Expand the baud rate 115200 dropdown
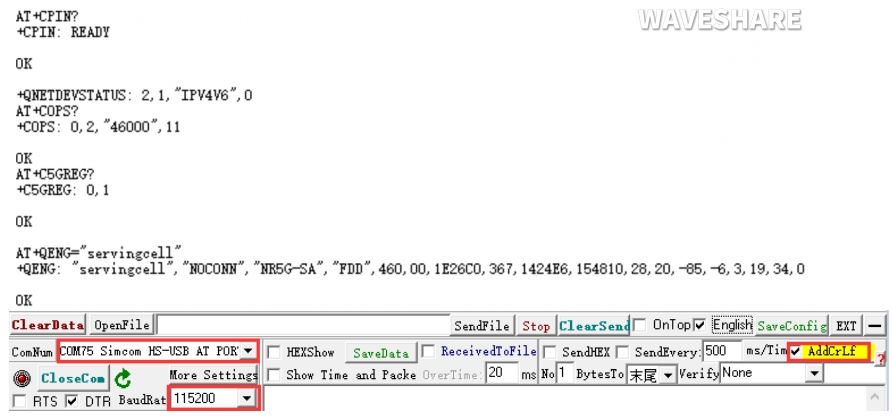 [x=246, y=399]
